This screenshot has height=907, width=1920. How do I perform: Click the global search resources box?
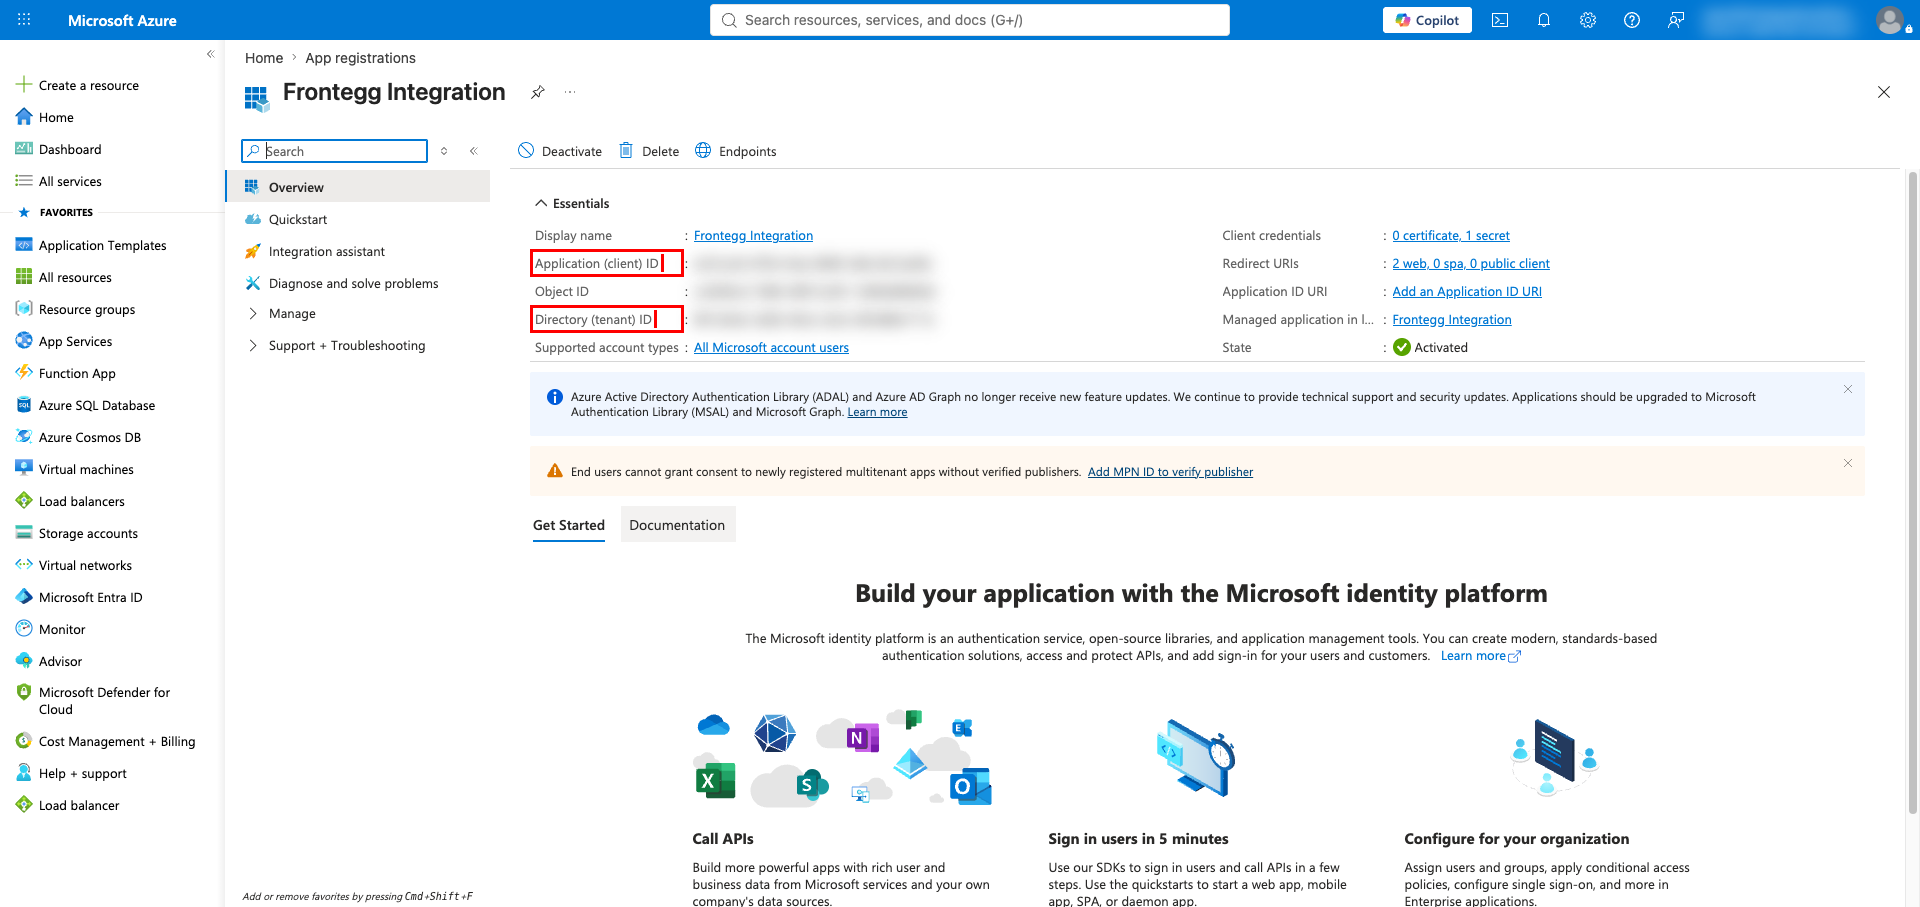[969, 20]
